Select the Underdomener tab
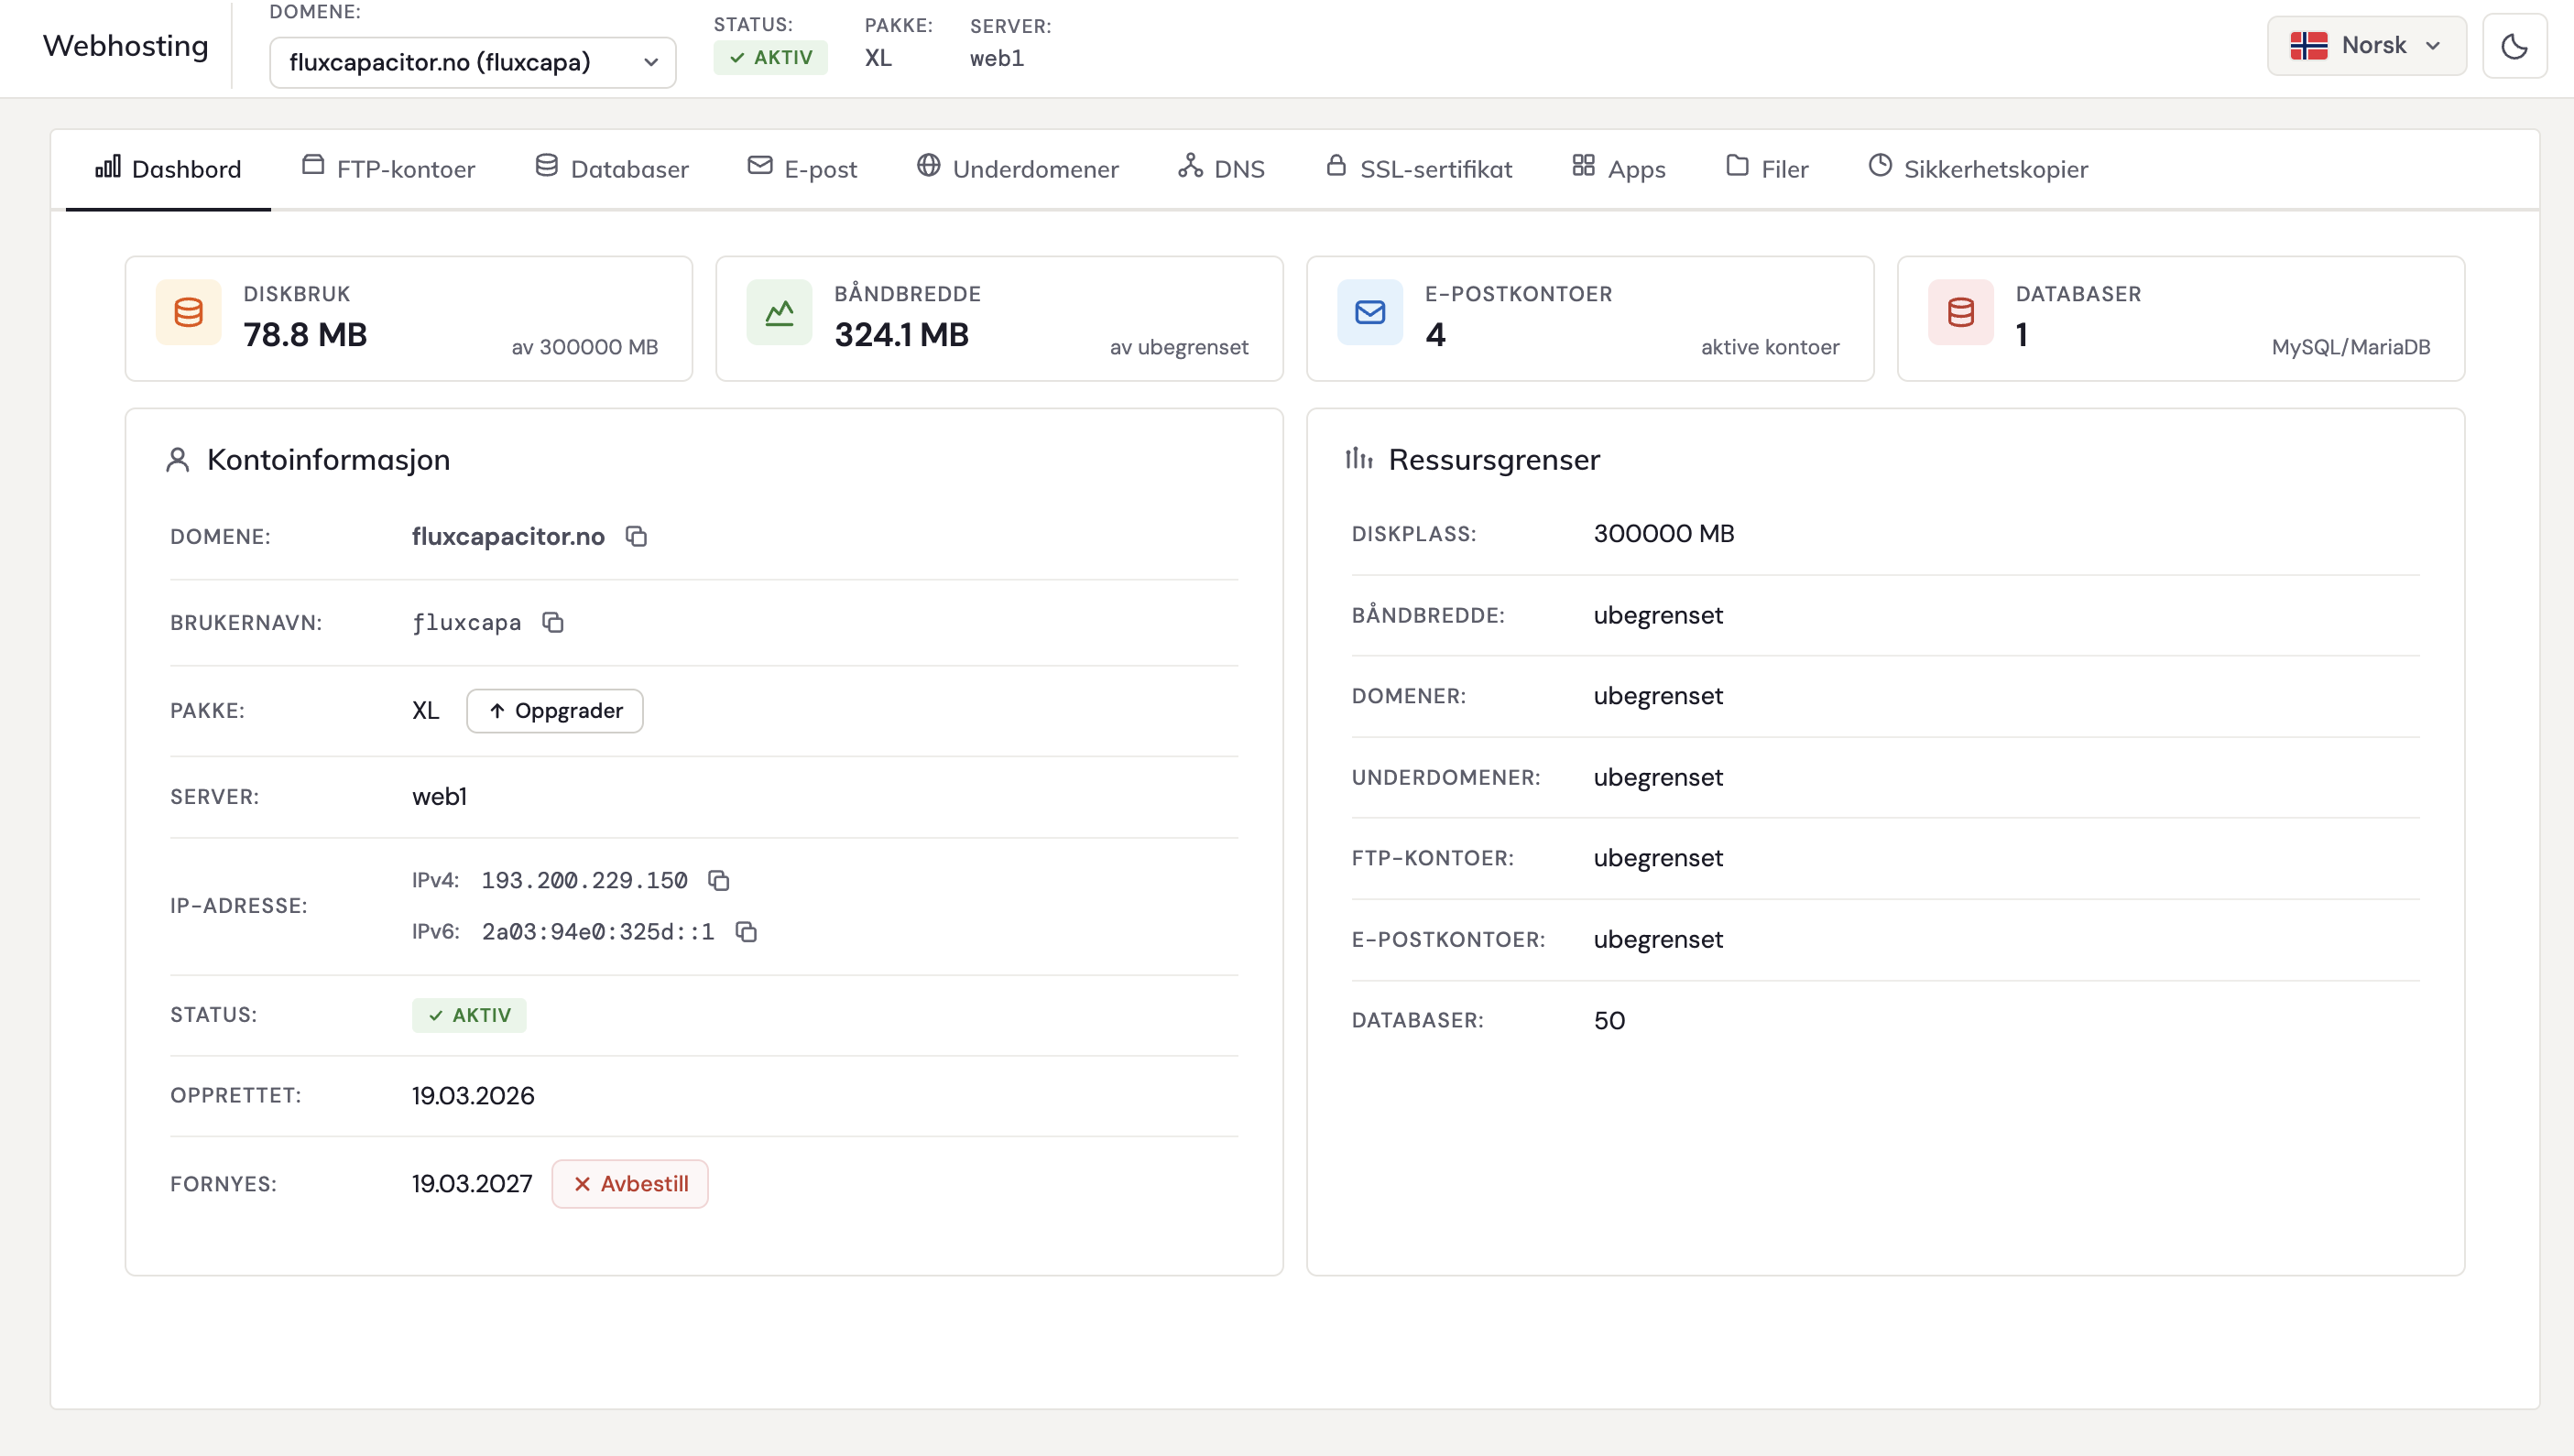The height and width of the screenshot is (1456, 2574). [1017, 168]
